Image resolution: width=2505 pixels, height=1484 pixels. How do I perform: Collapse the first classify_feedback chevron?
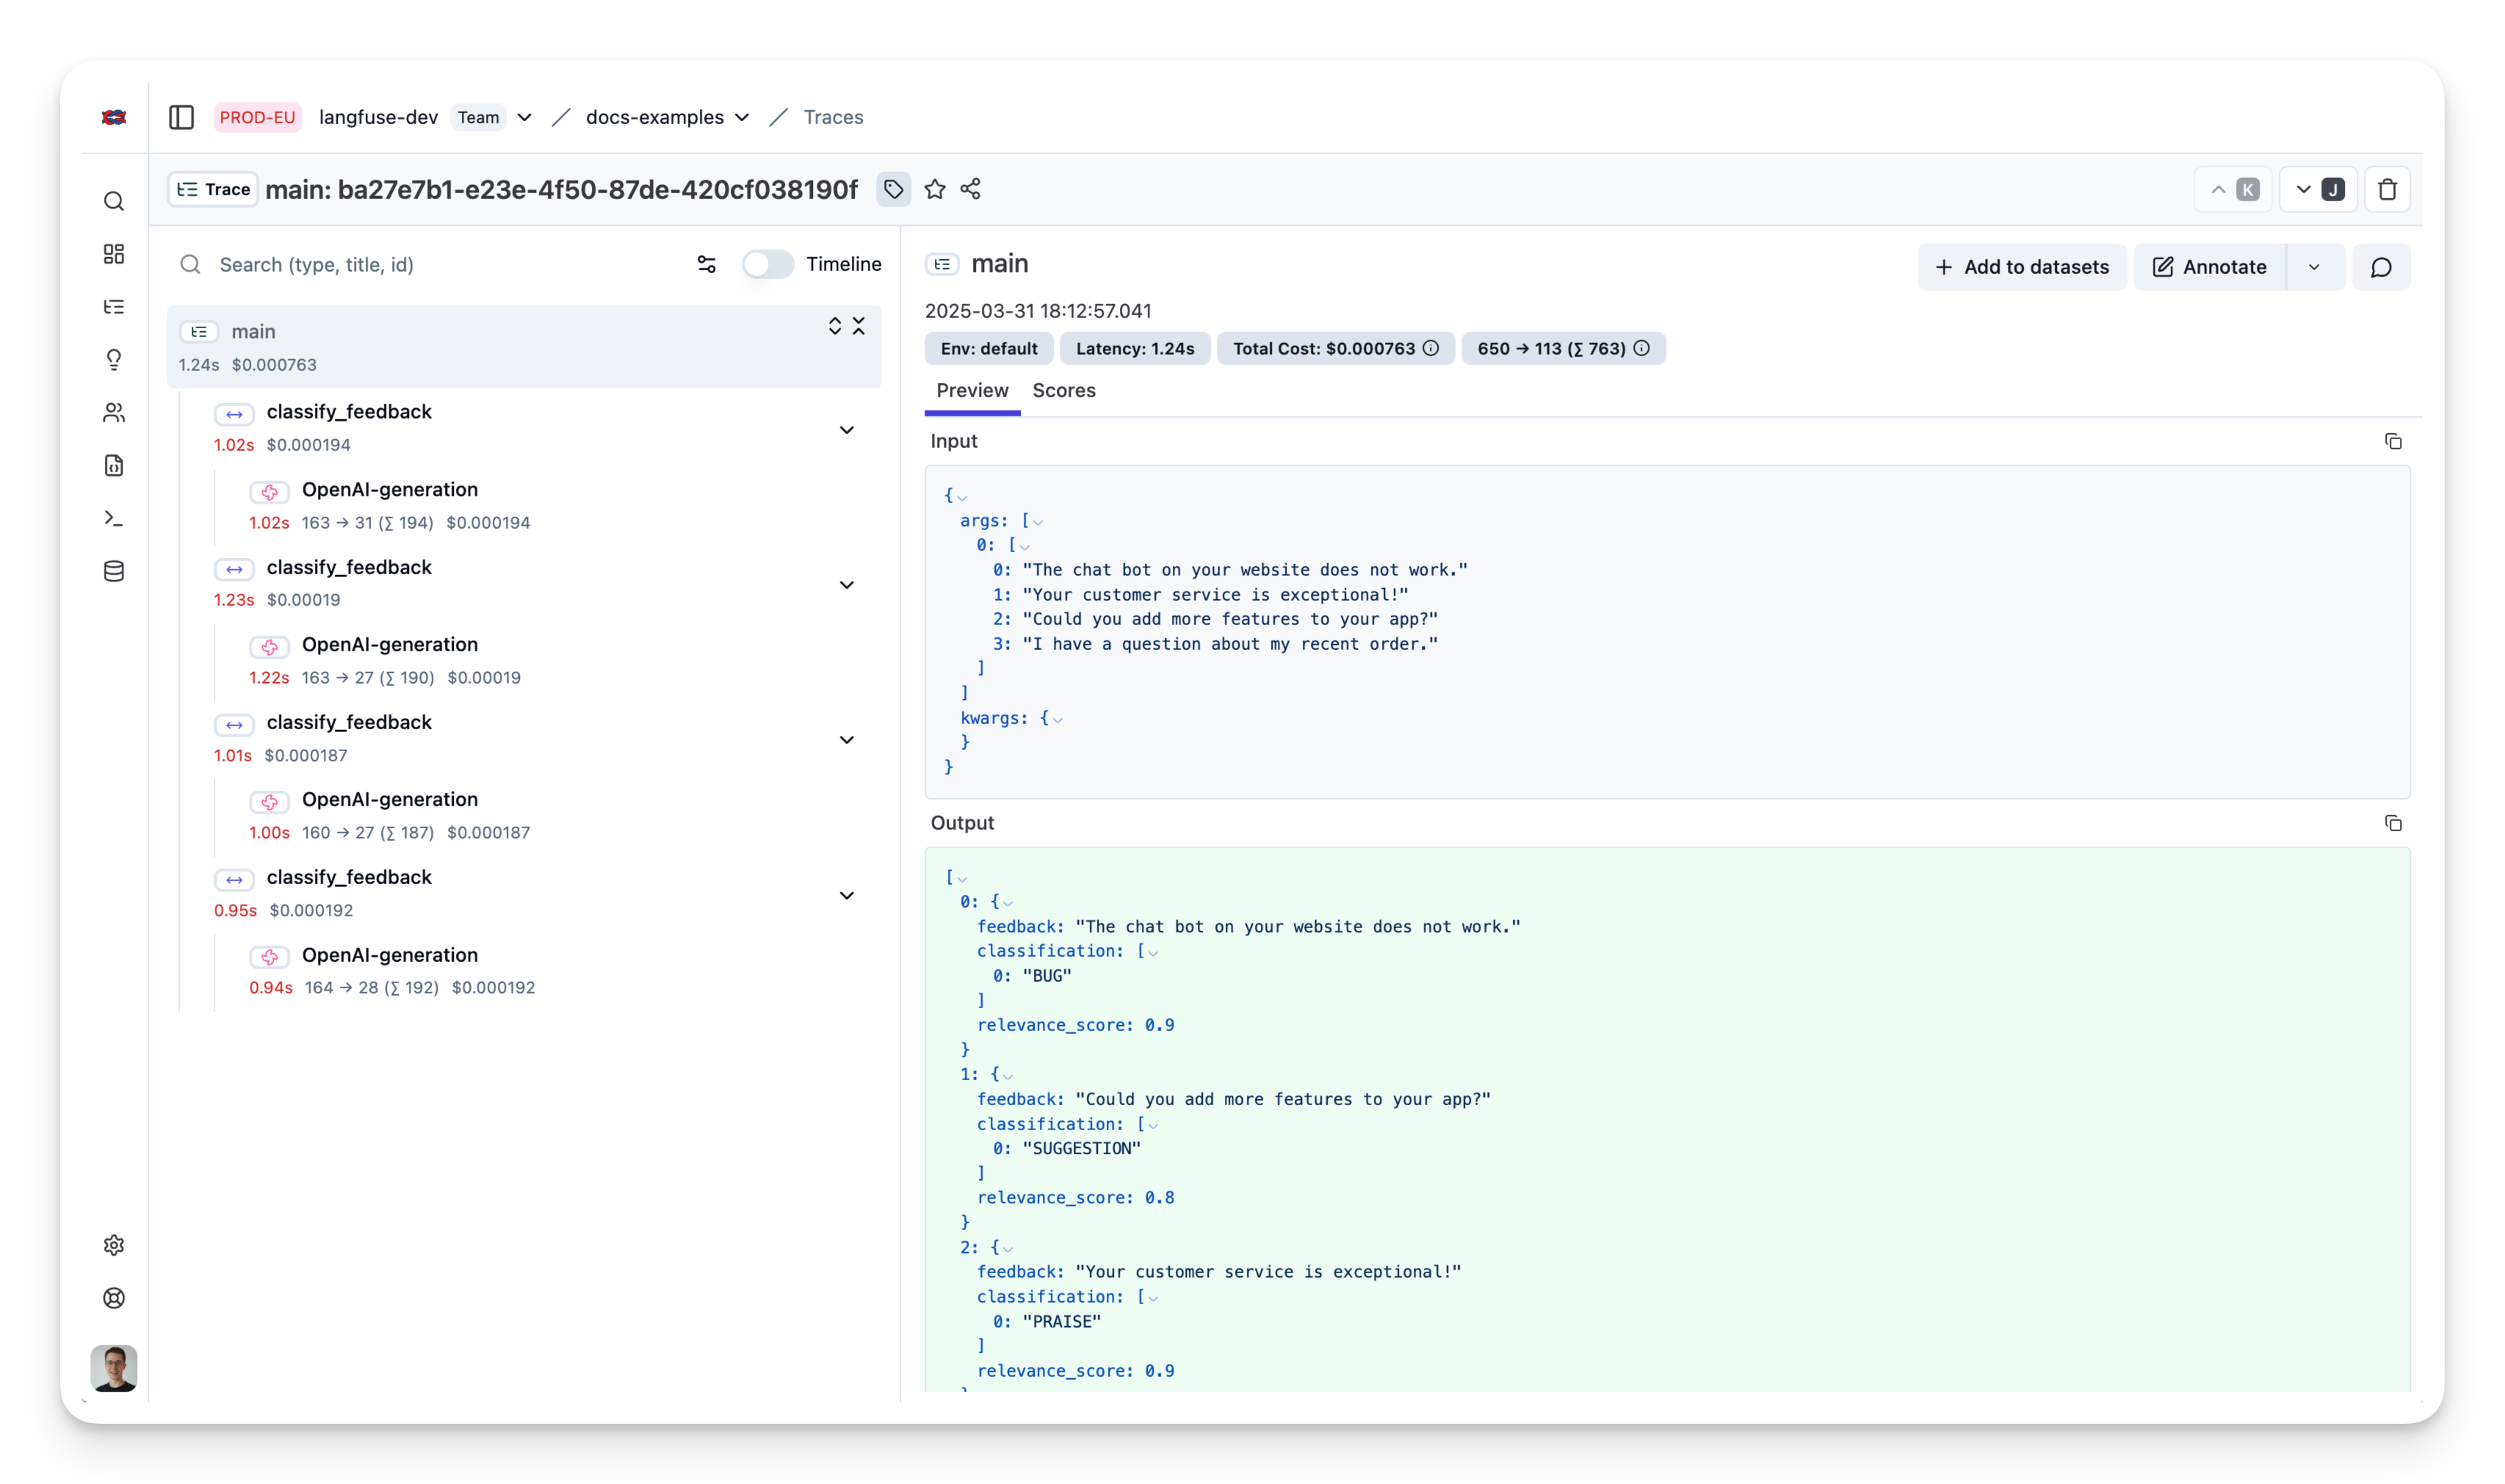click(846, 430)
